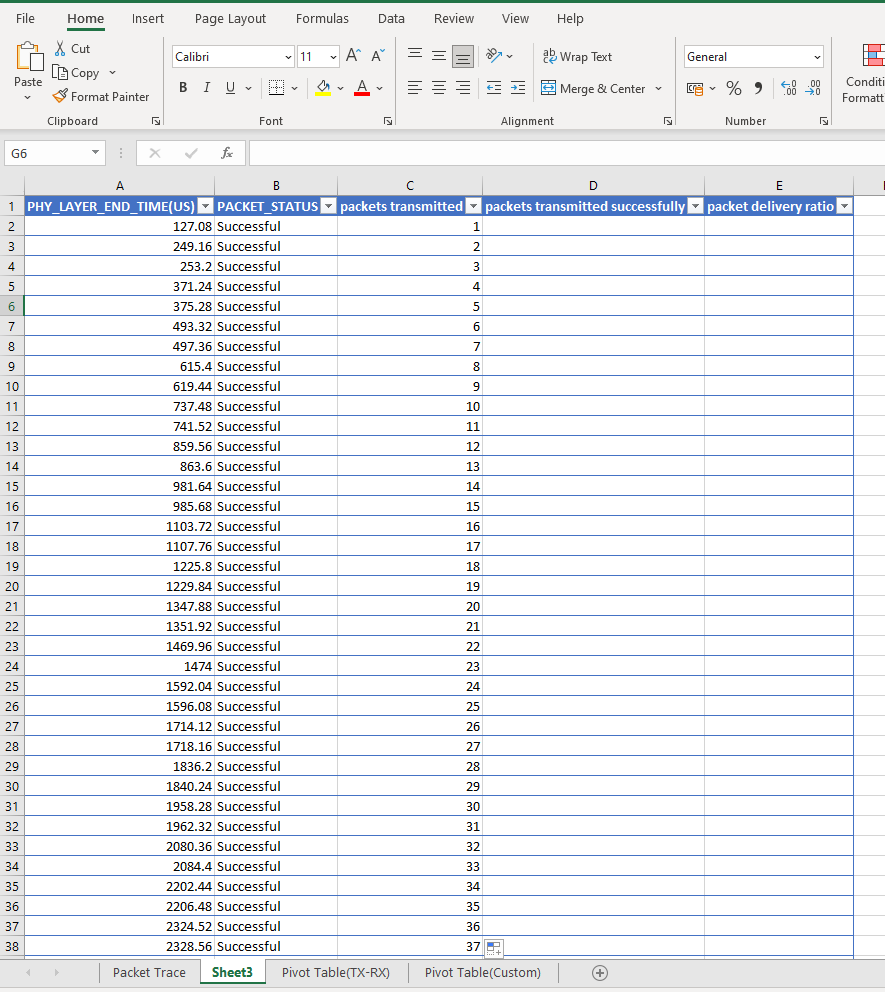The height and width of the screenshot is (992, 885).
Task: Activate the Format Painter brush
Action: click(60, 96)
